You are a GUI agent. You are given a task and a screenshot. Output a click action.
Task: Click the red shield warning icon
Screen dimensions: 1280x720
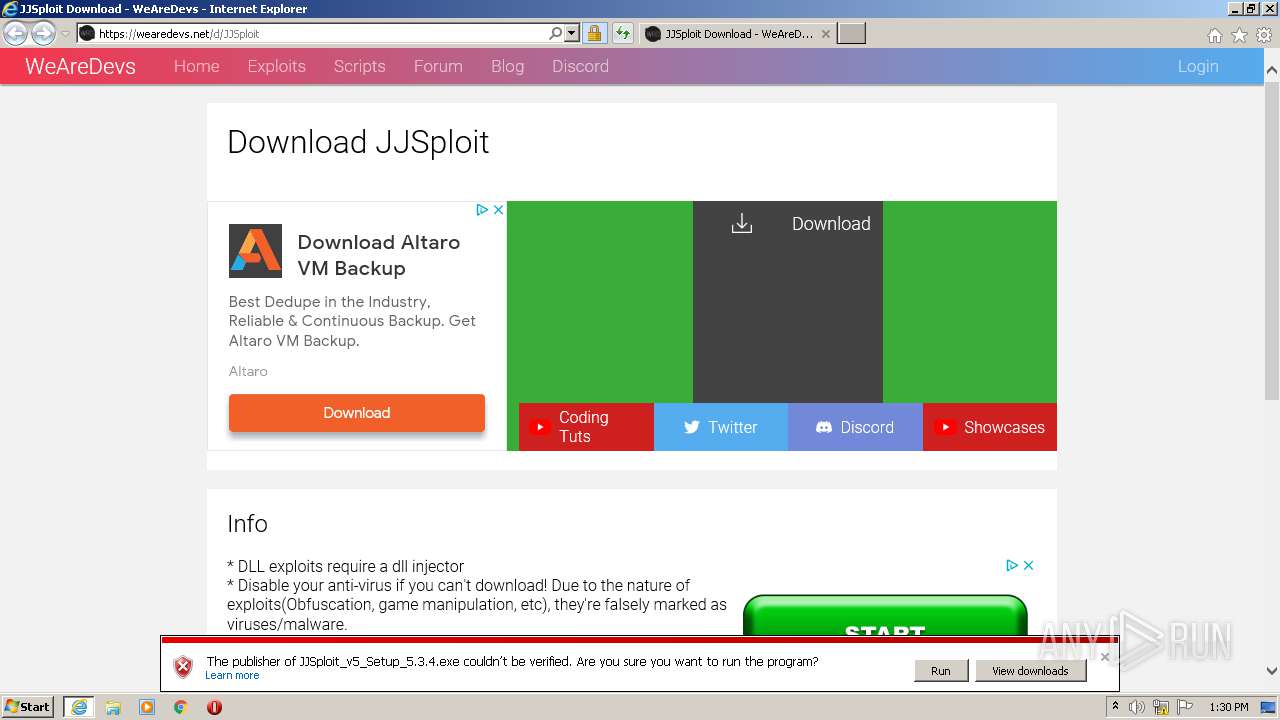(183, 667)
